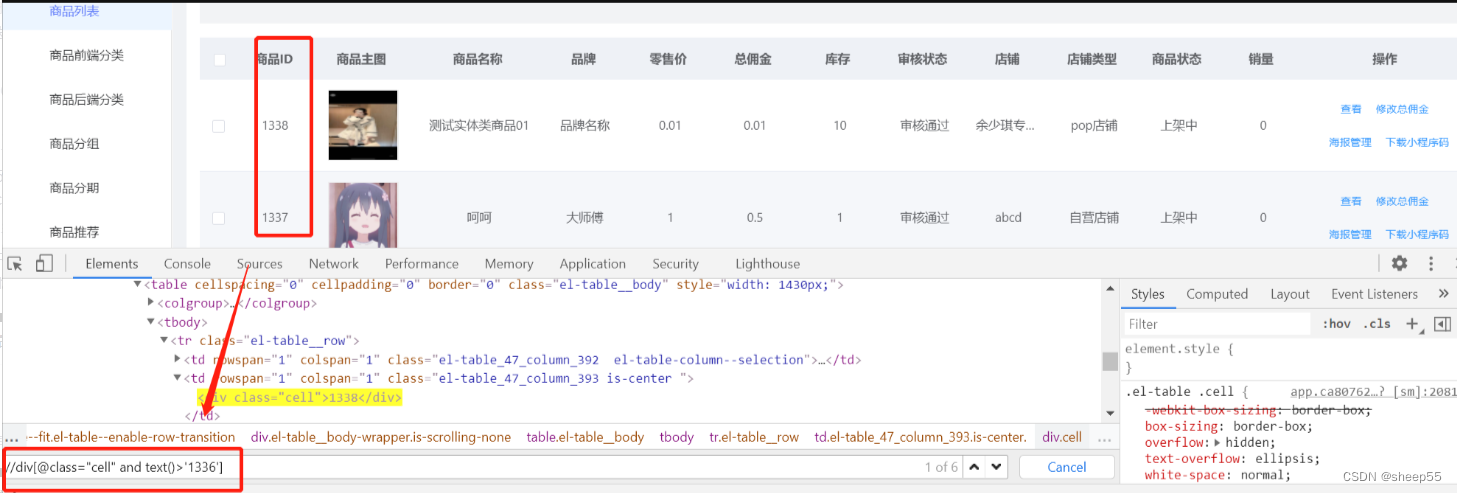1457x493 pixels.
Task: Switch to the Elements tab
Action: coord(112,264)
